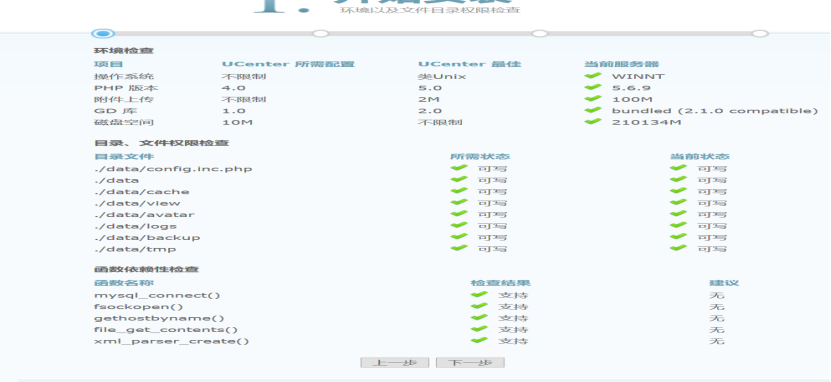Click the 类Unix value
Viewport: 831px width, 382px height.
(442, 76)
